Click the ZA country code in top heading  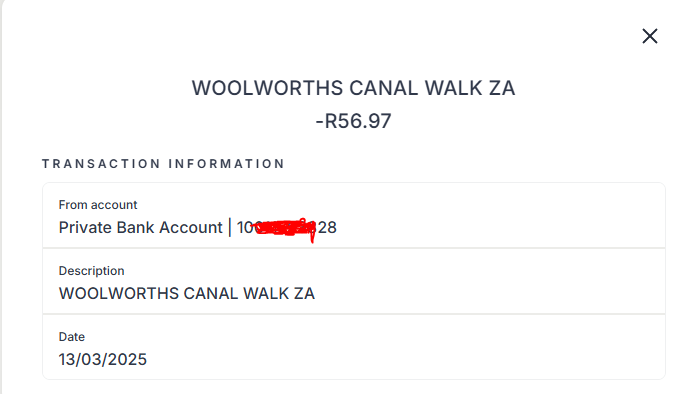tap(502, 88)
